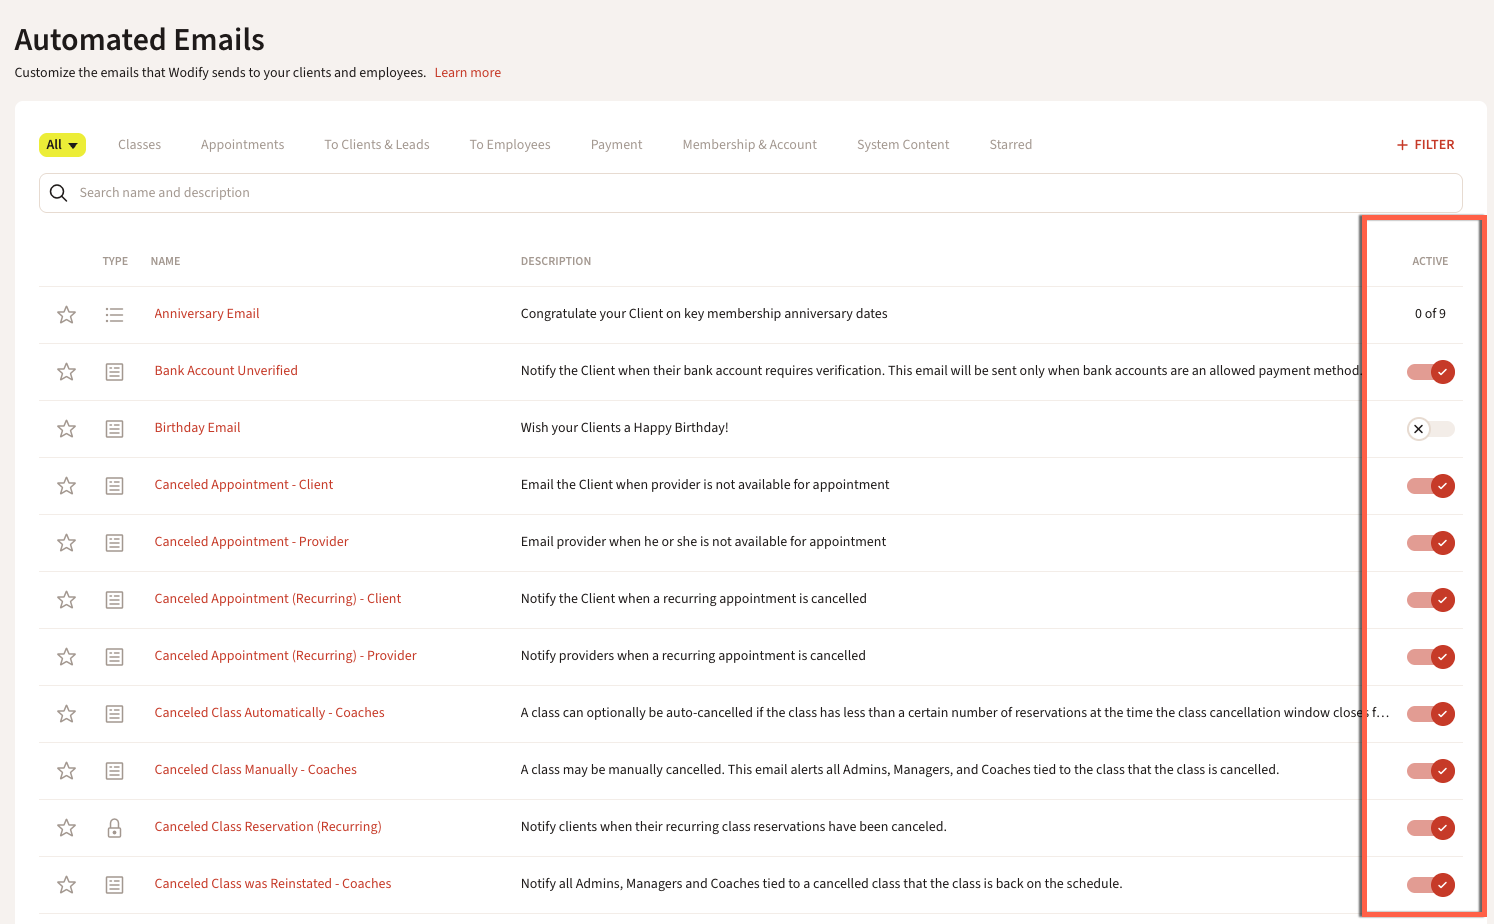Open Canceled Class was Reinstated - Coaches email
Viewport: 1494px width, 924px height.
(x=273, y=884)
